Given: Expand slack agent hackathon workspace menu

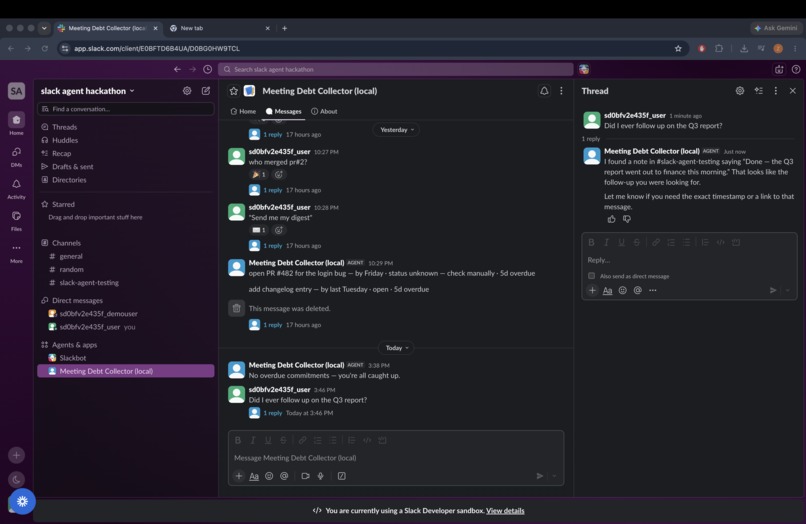Looking at the screenshot, I should [87, 91].
